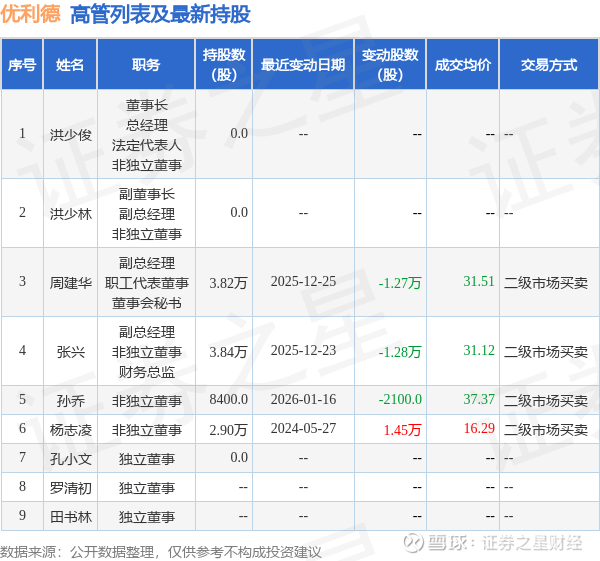Click the red change value 1.45万
600x561 pixels.
pos(402,430)
